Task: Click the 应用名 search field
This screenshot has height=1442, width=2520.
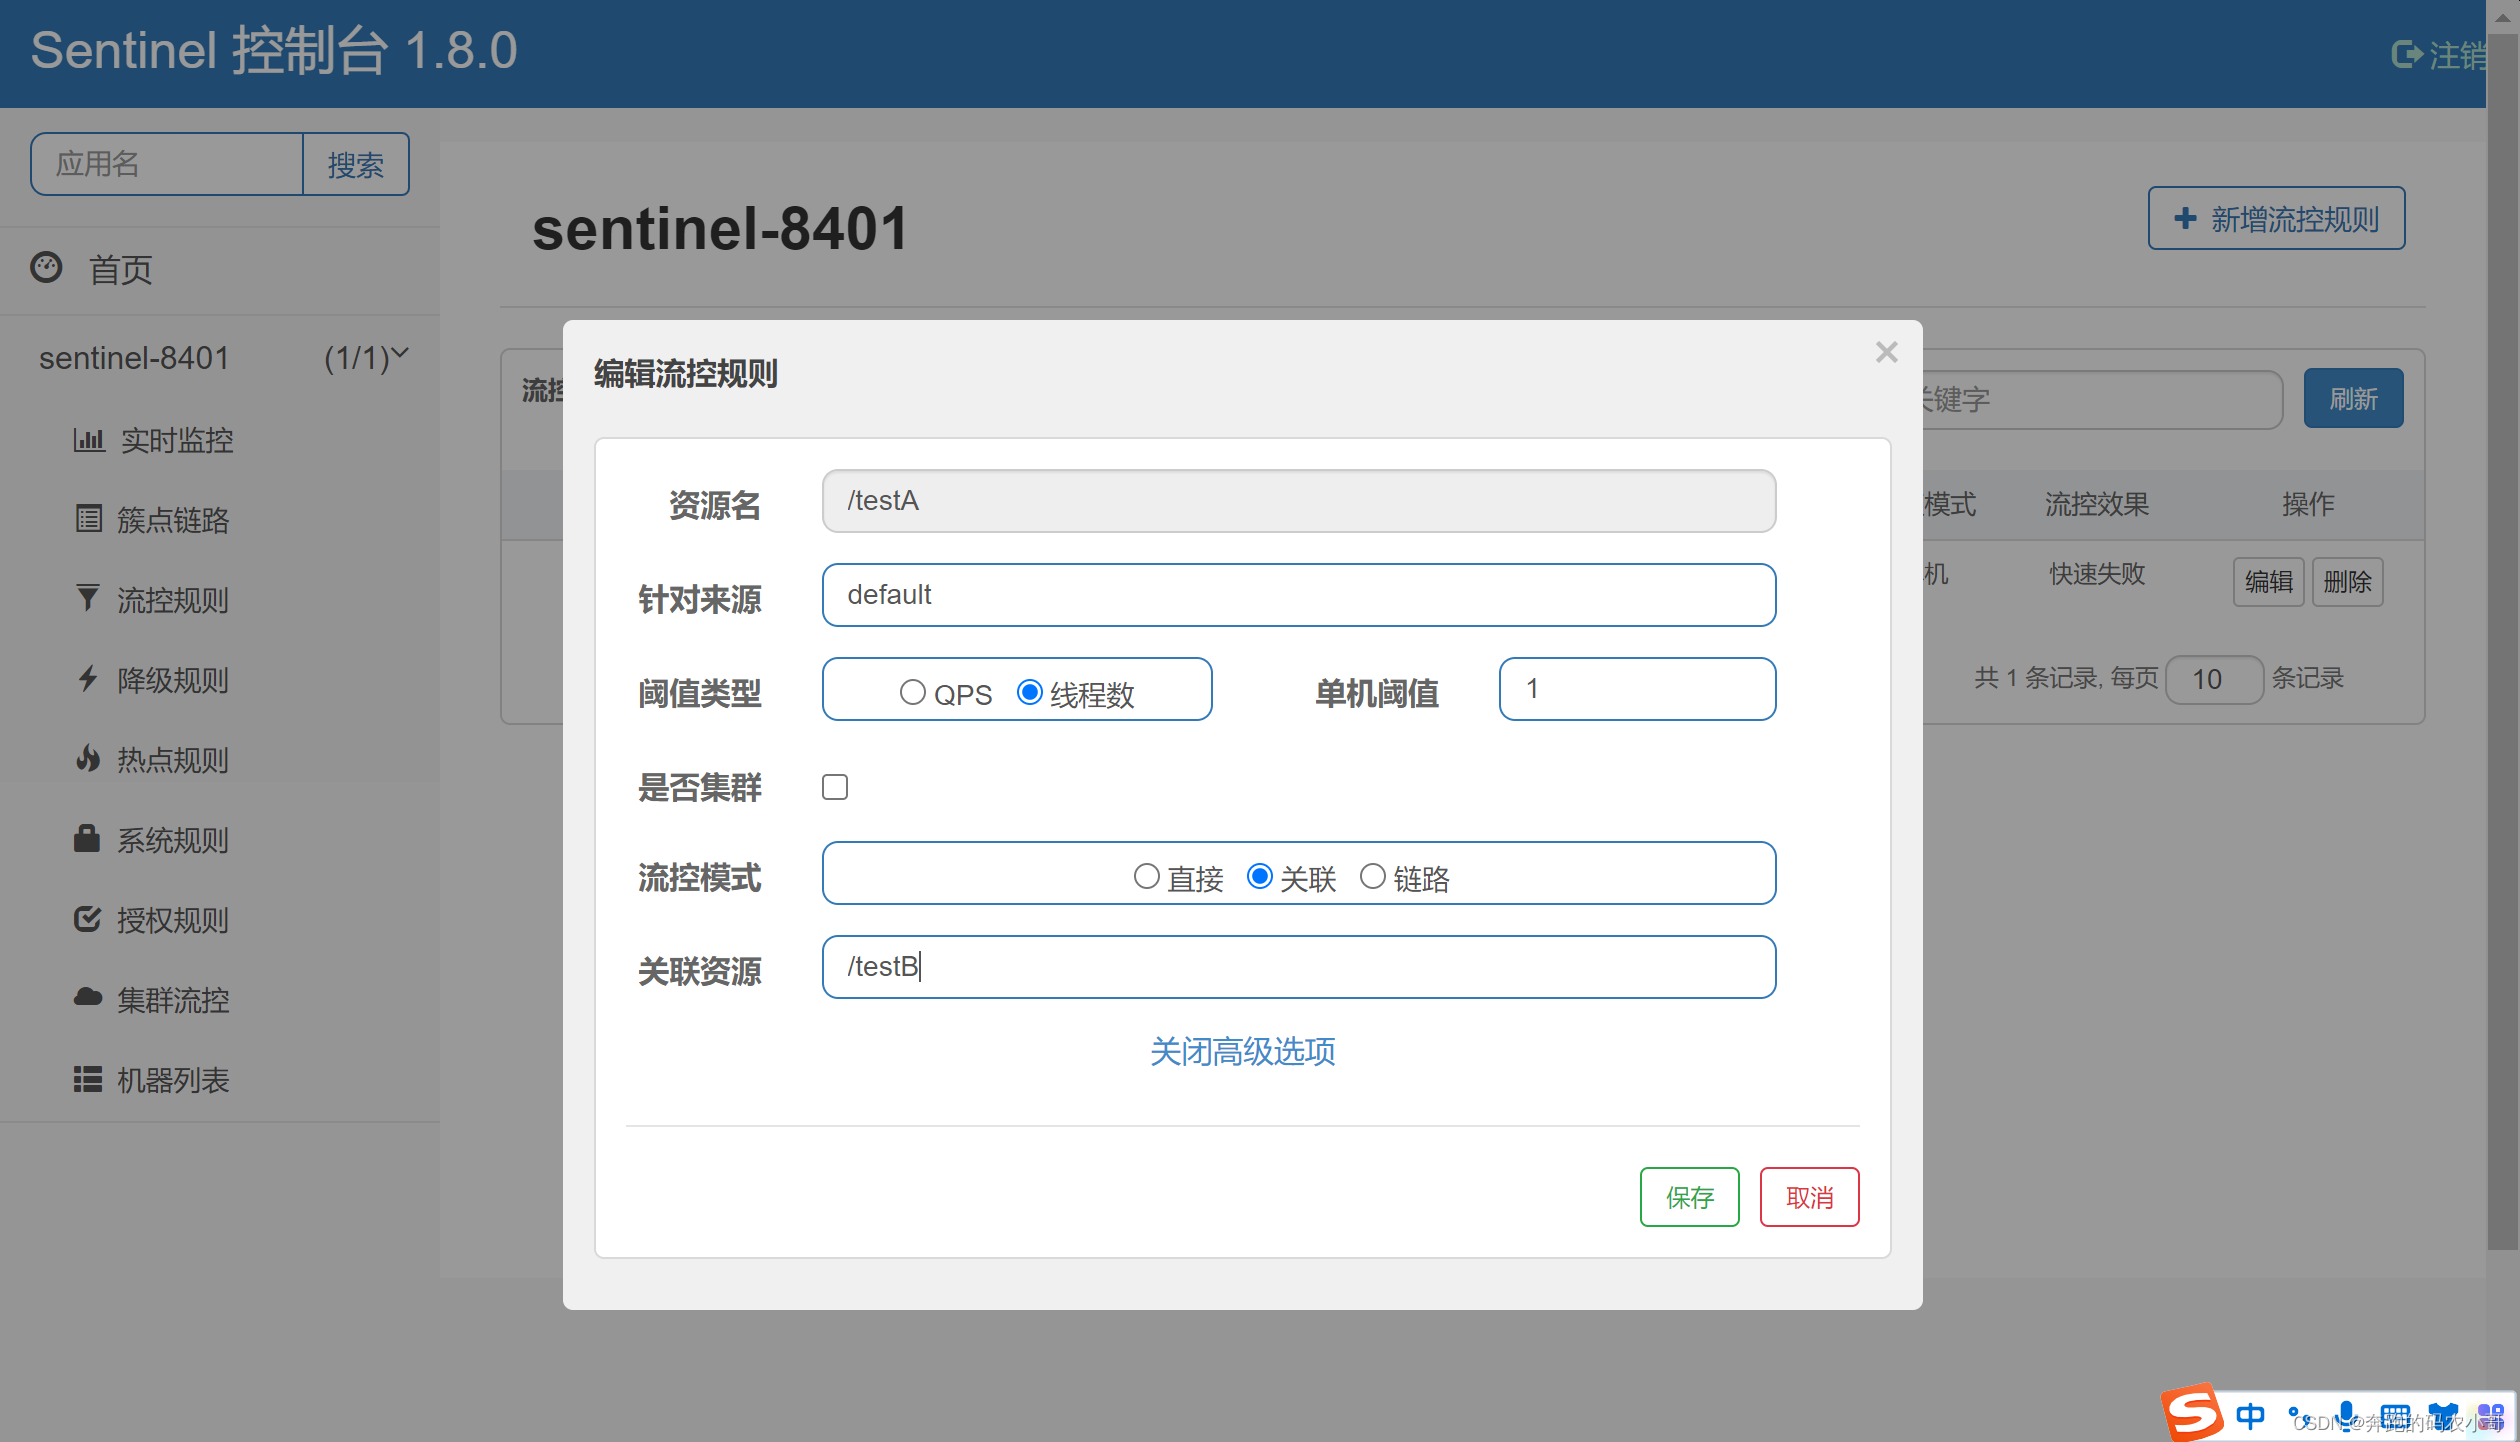Action: pyautogui.click(x=167, y=164)
